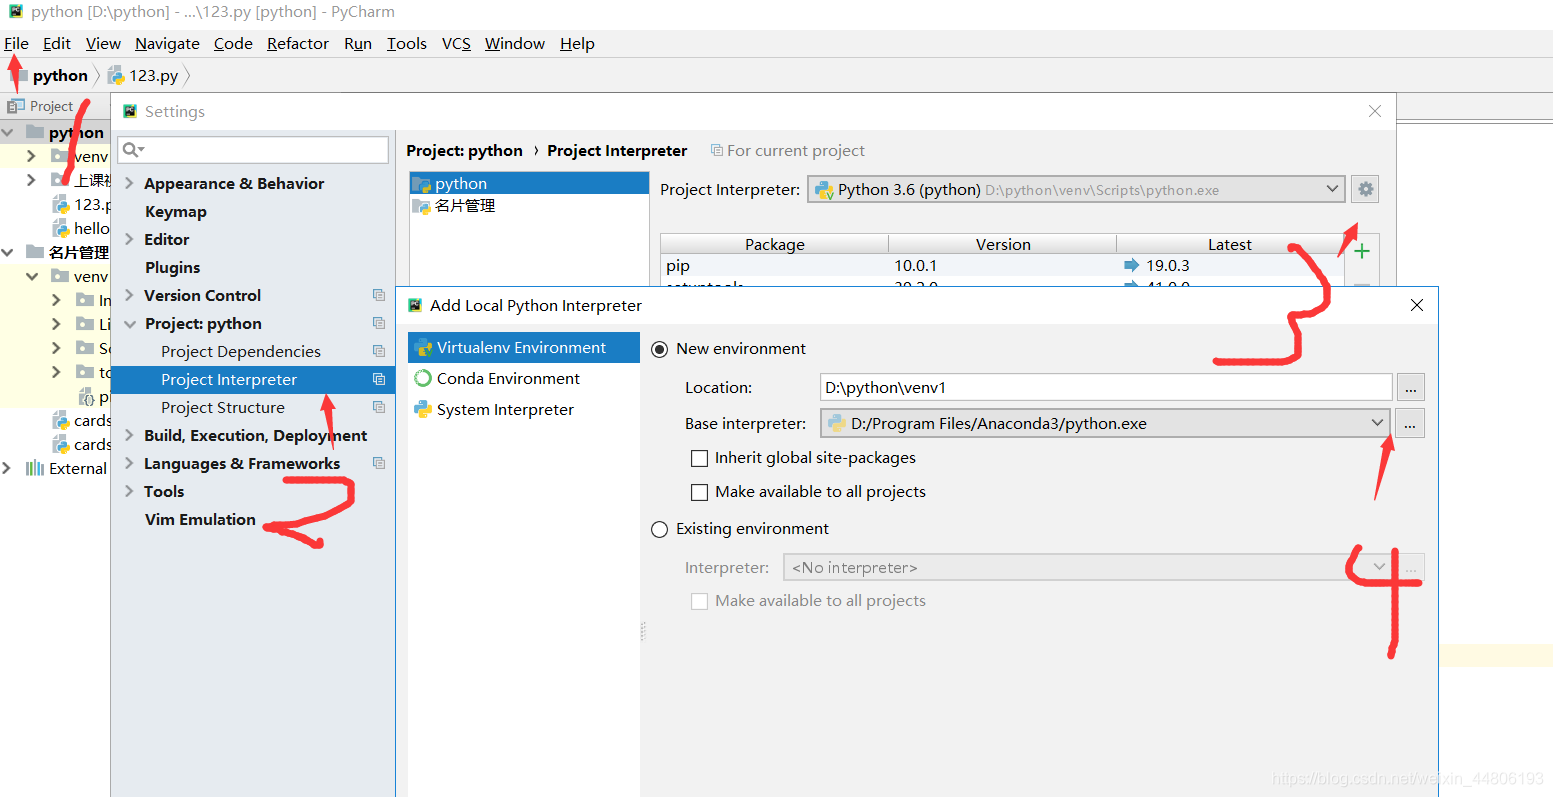Select 名片管理 project in interpreter list
The width and height of the screenshot is (1553, 797).
coord(529,206)
